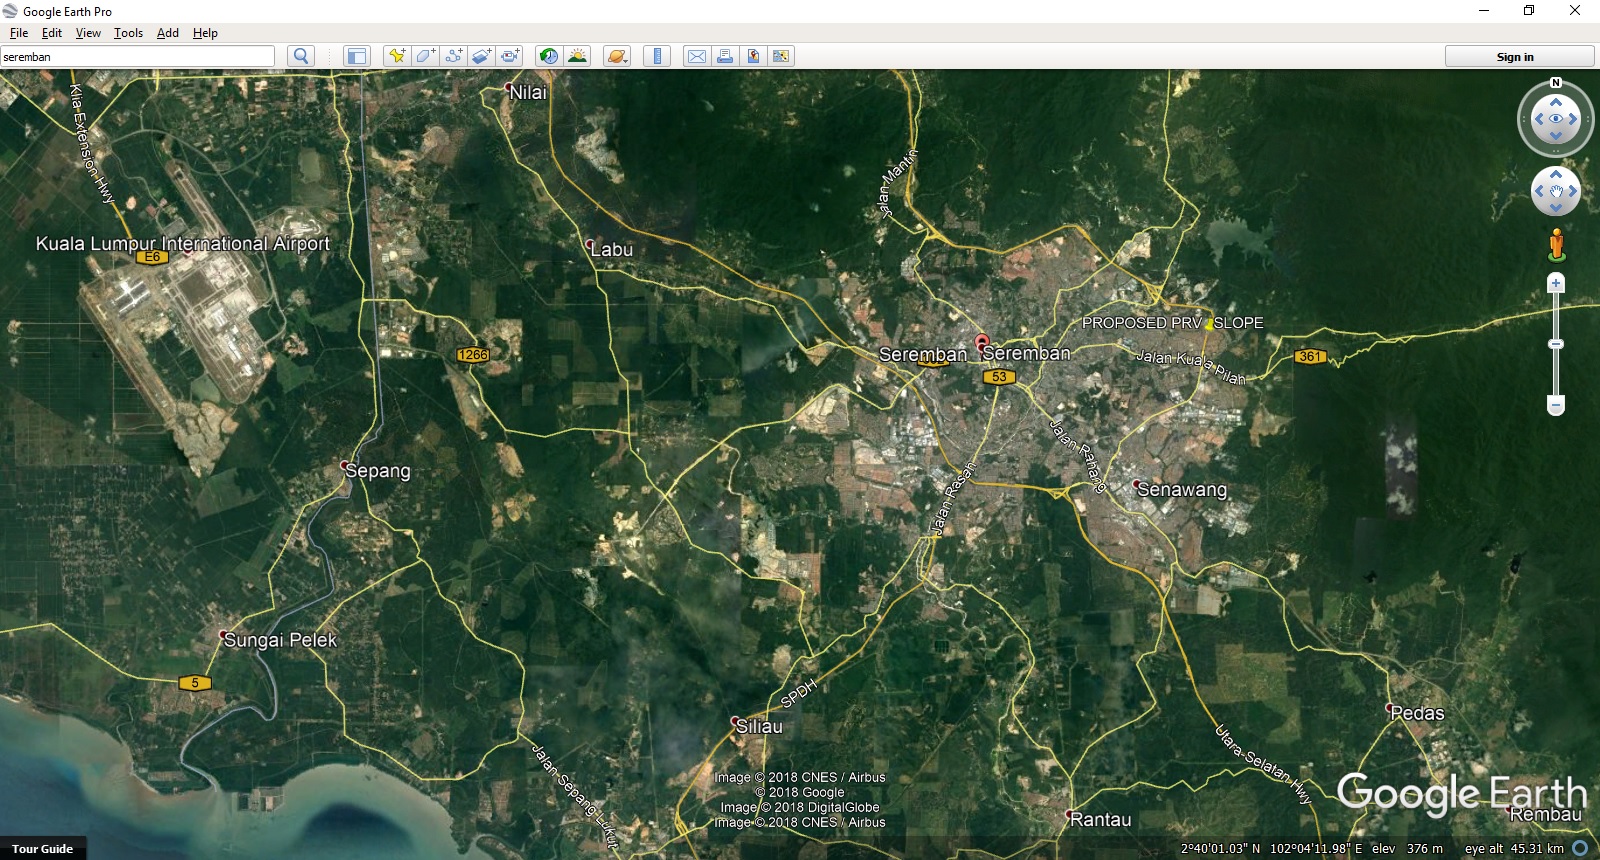Open the Tour Guide panel
Image resolution: width=1600 pixels, height=860 pixels.
43,848
